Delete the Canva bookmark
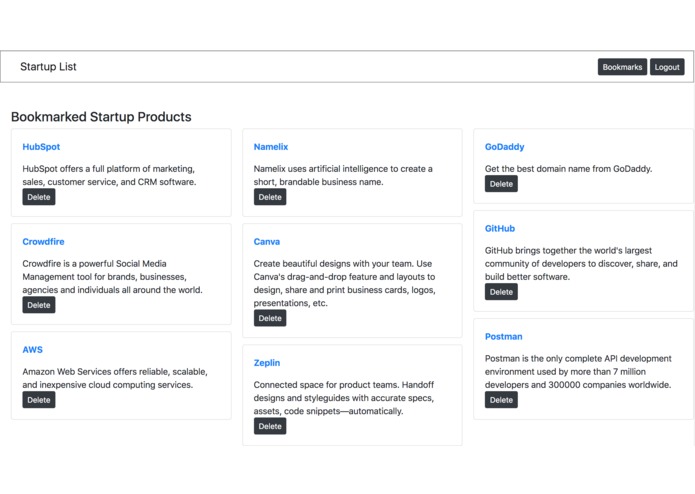Screen dimensions: 695x494 pyautogui.click(x=270, y=319)
